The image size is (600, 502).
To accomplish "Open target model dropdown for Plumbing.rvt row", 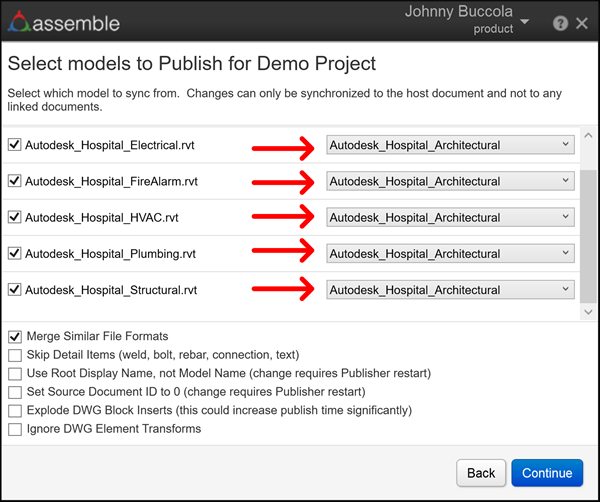I will 450,253.
